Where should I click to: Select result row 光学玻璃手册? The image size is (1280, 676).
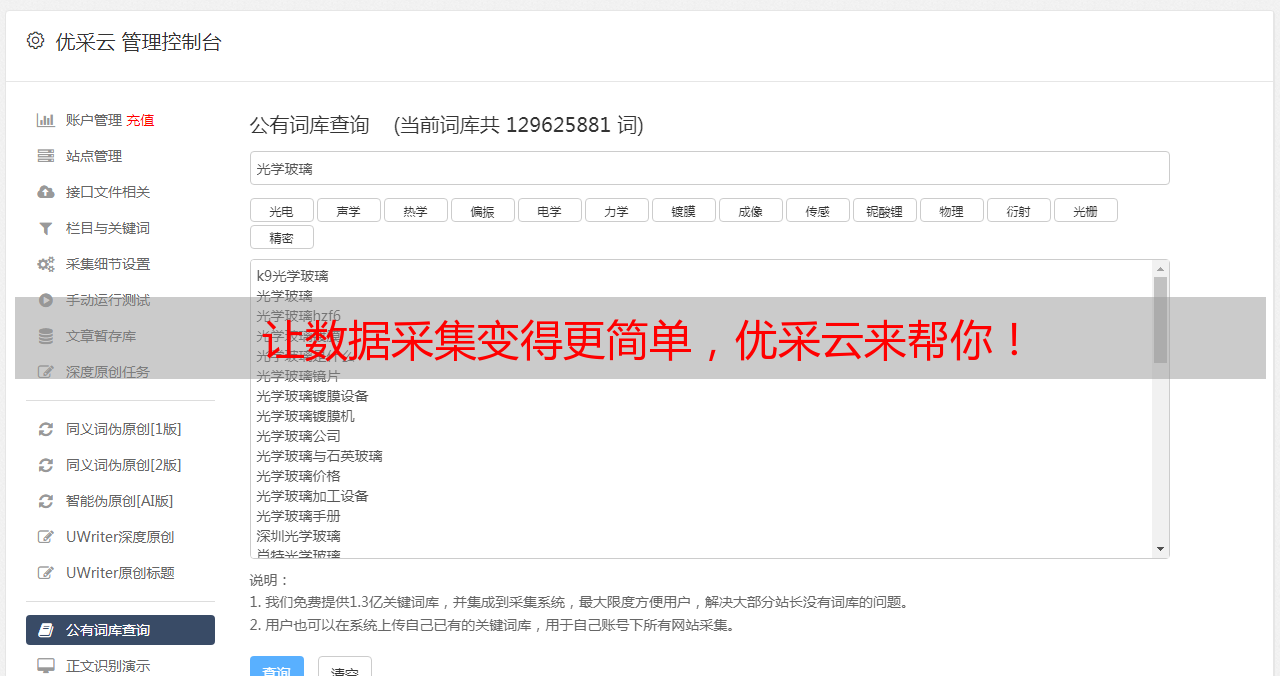[x=298, y=516]
